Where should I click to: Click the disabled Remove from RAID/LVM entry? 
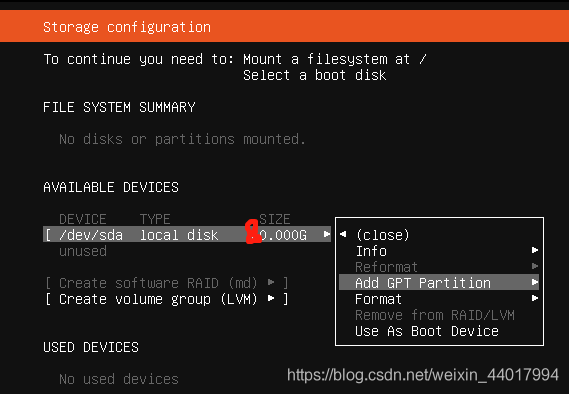435,315
